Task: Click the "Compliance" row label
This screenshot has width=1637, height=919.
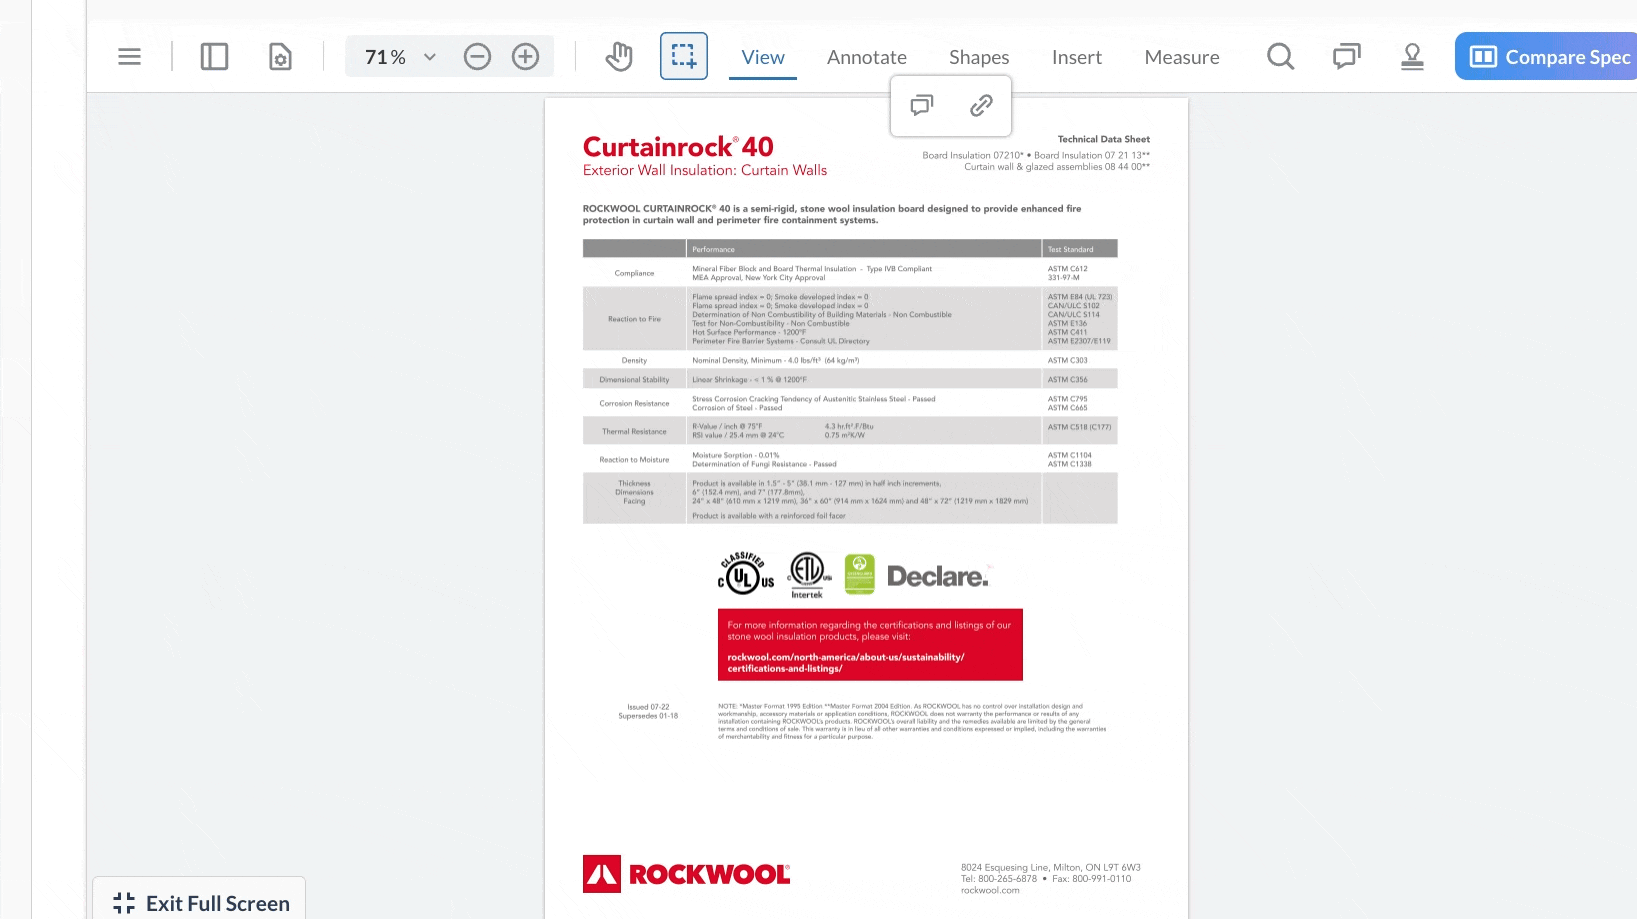Action: point(634,273)
